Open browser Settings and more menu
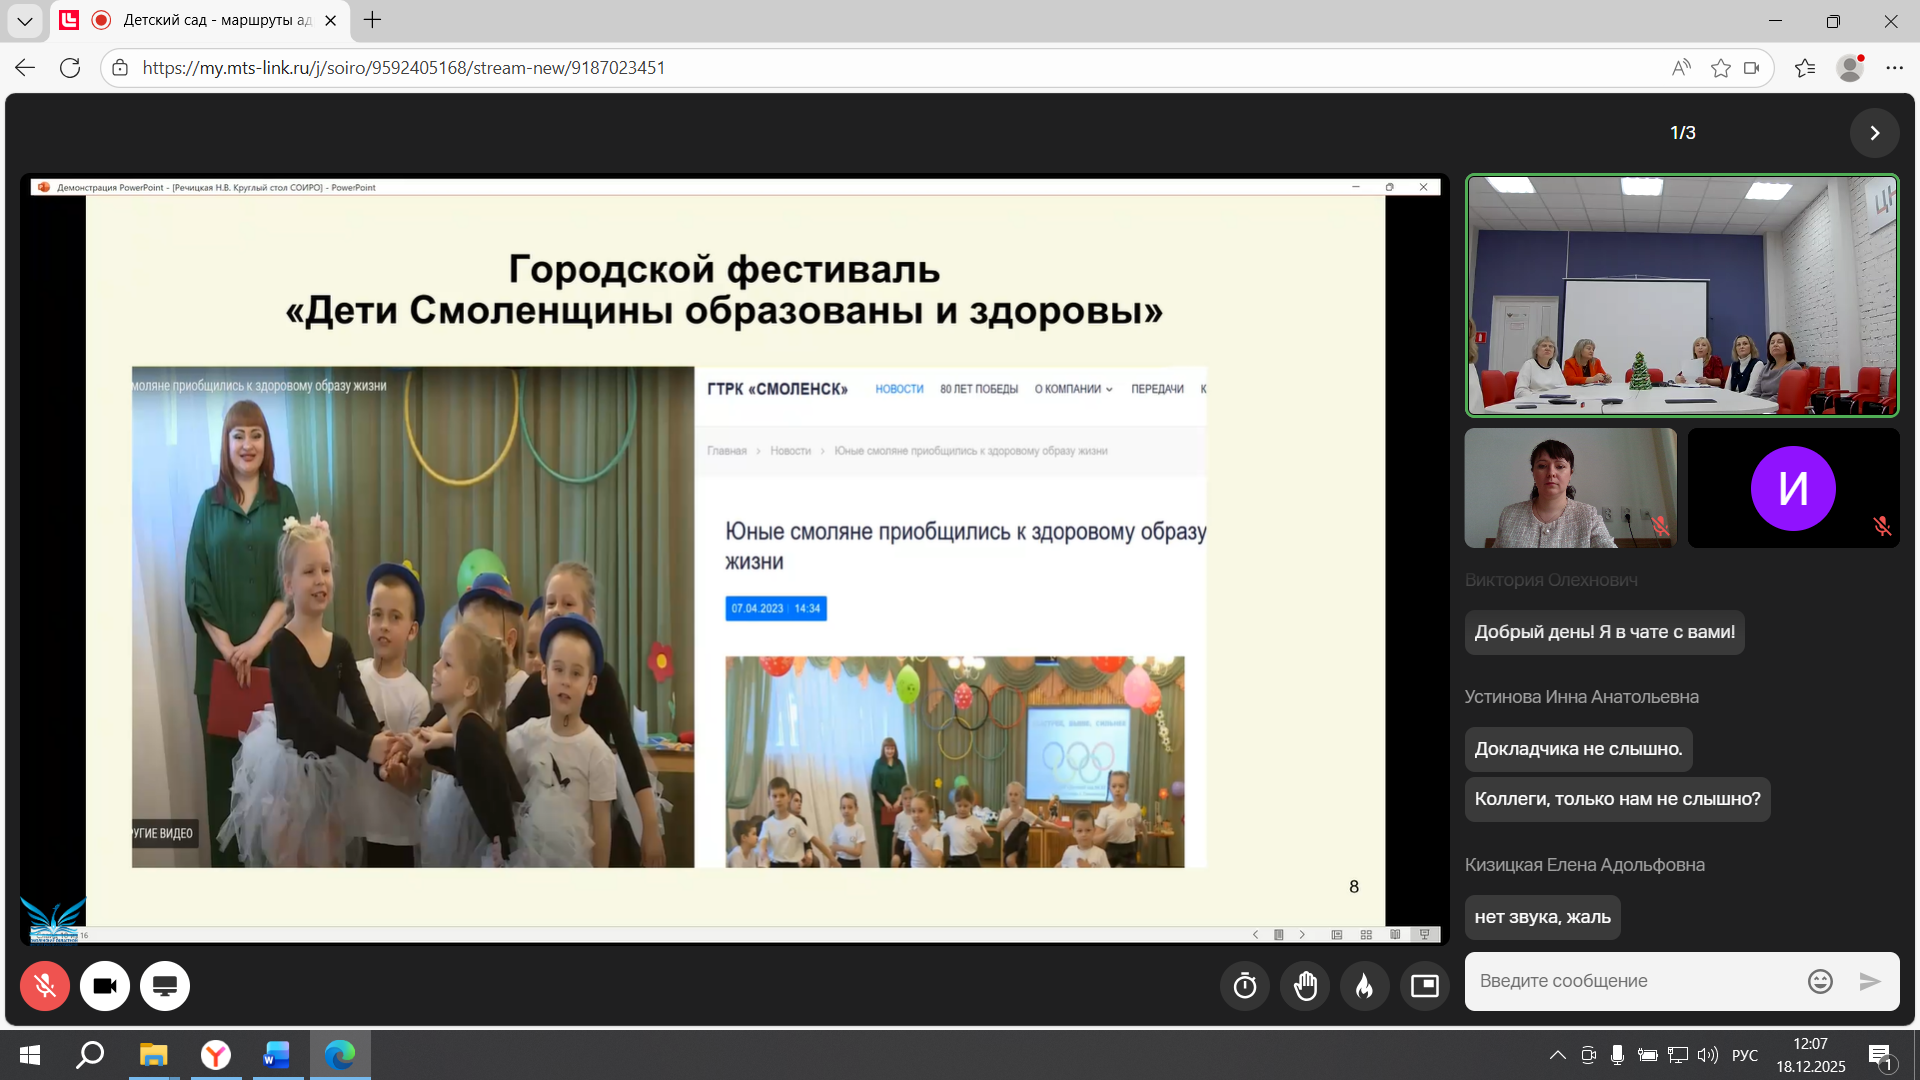Viewport: 1920px width, 1080px height. 1894,68
